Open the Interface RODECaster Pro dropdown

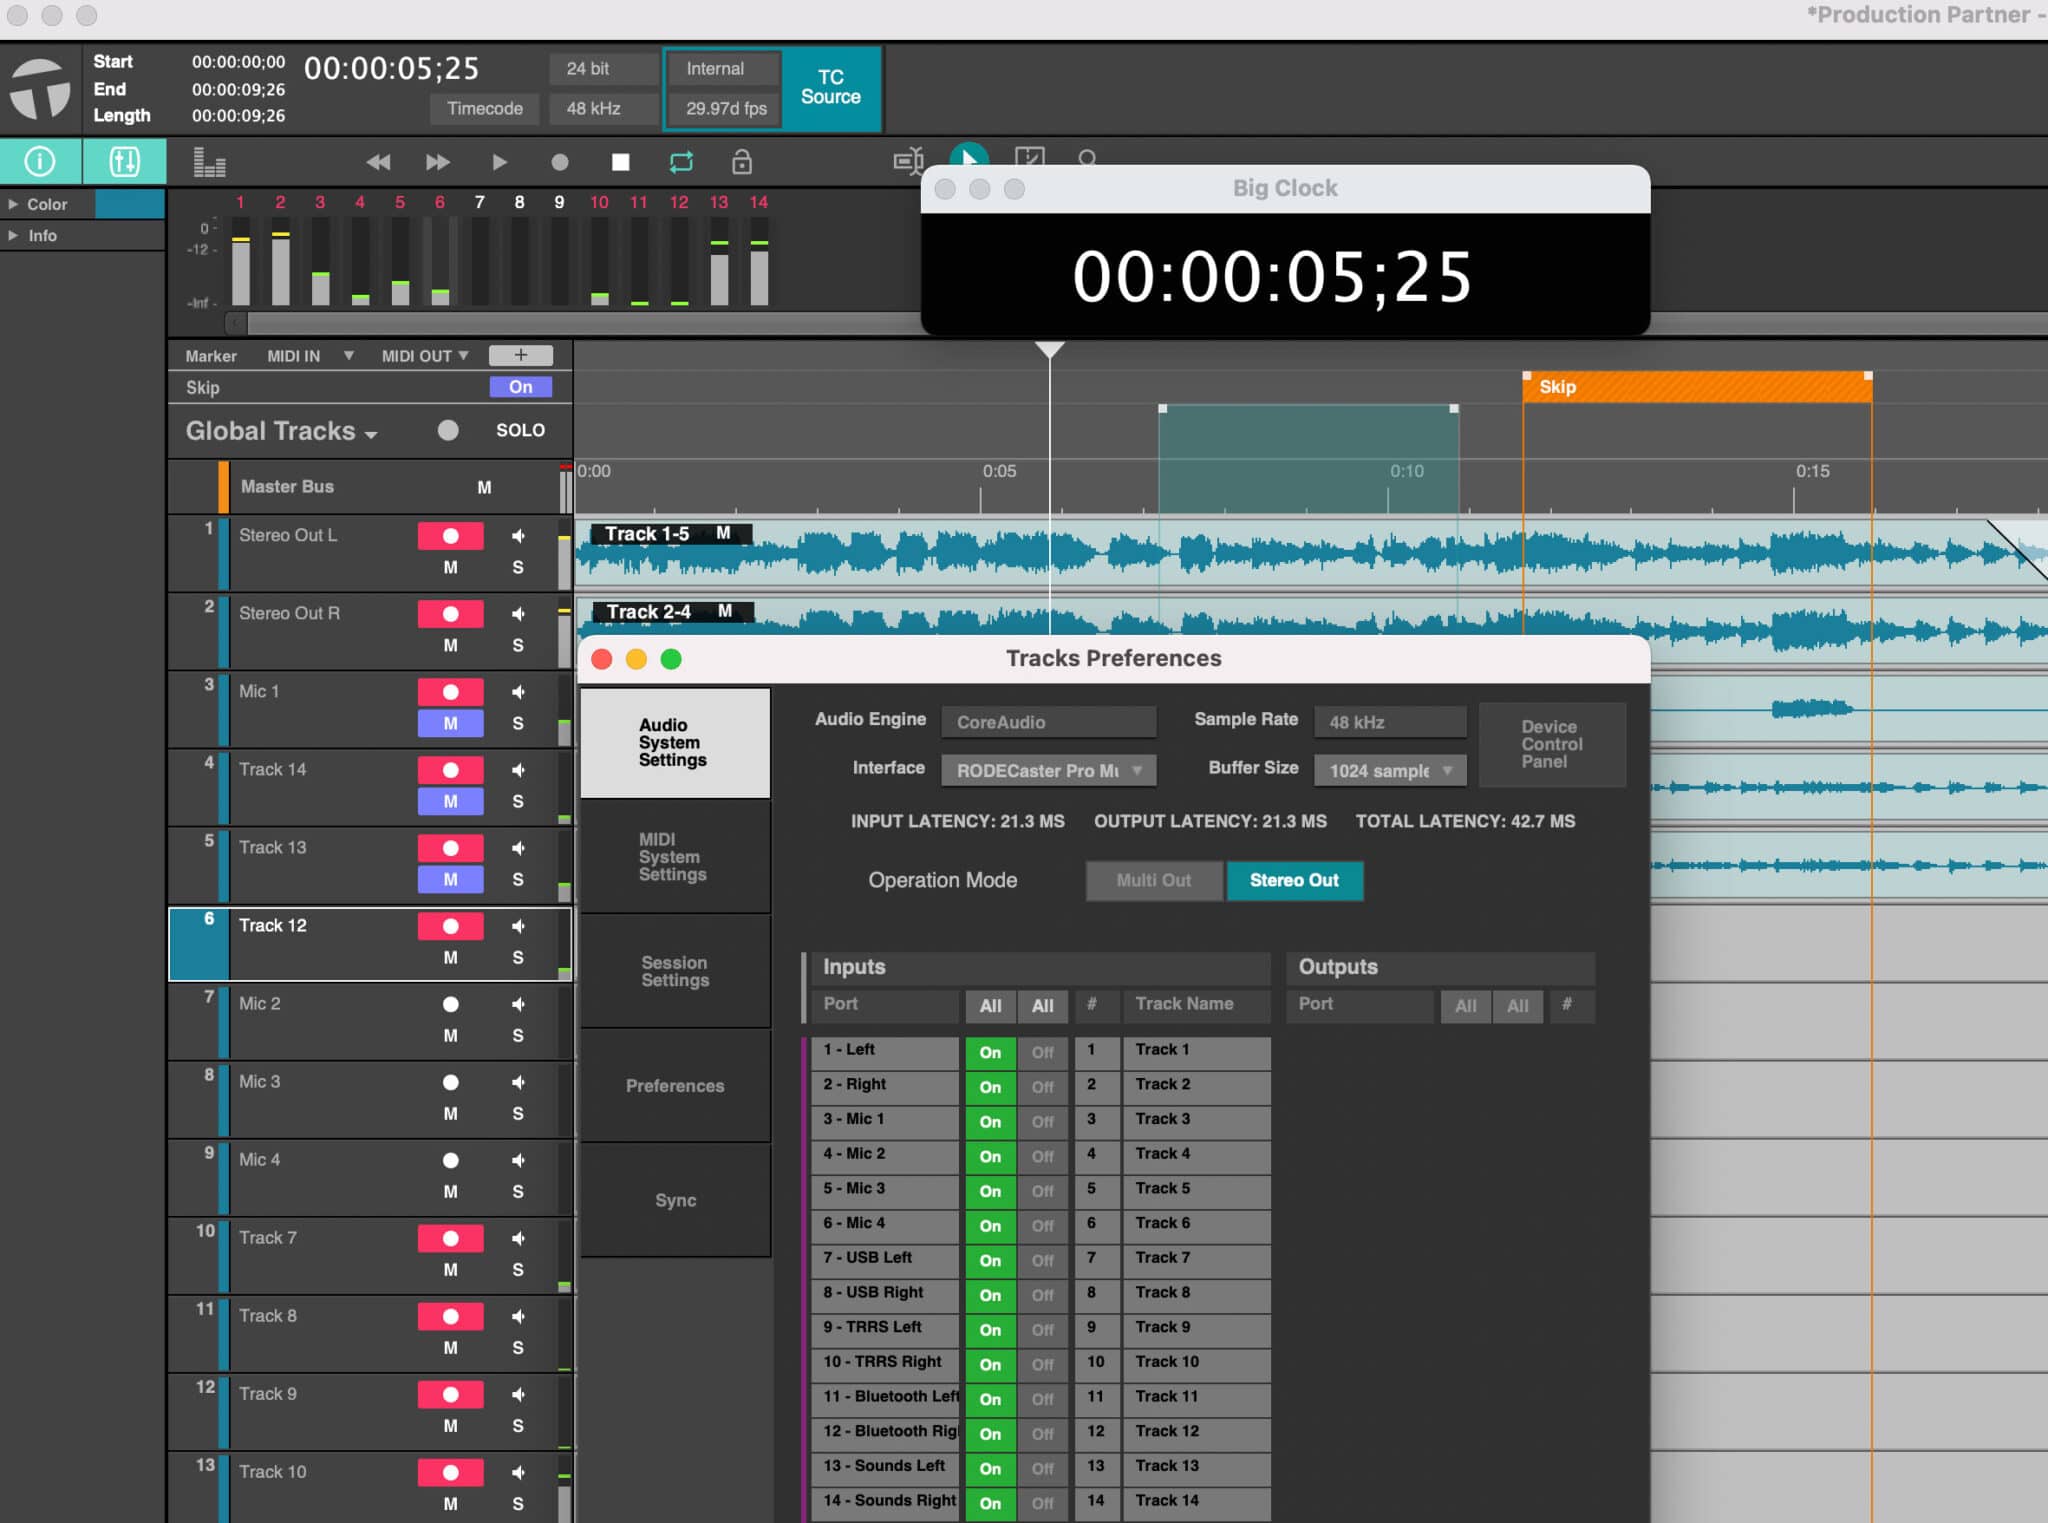click(1048, 770)
